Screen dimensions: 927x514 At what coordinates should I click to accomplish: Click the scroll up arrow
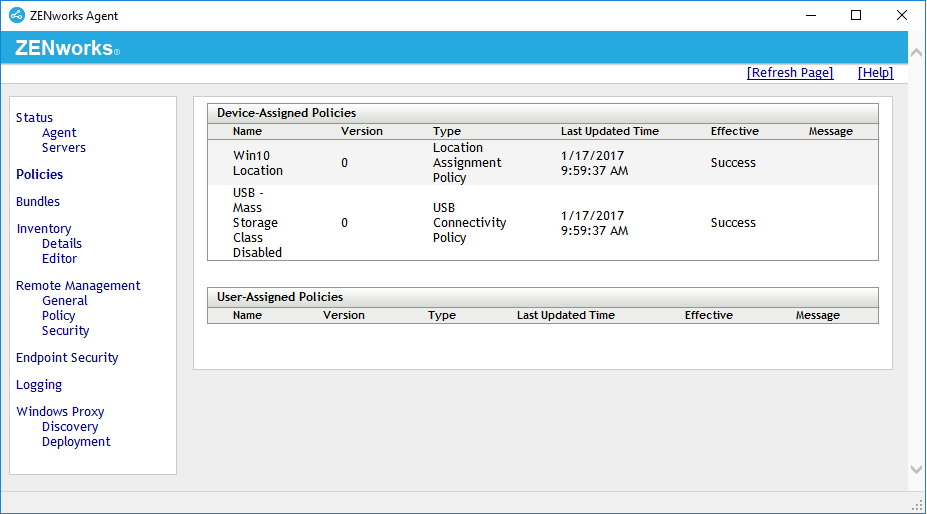pos(916,53)
